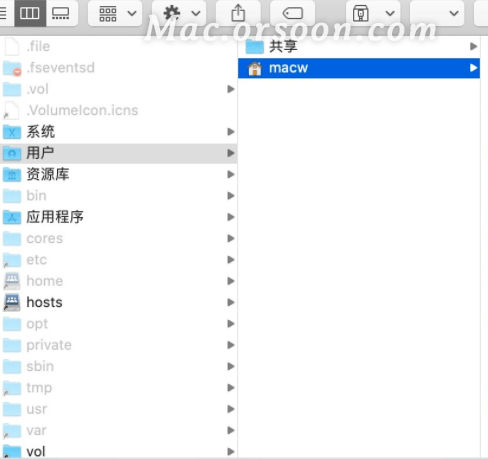Image resolution: width=488 pixels, height=459 pixels.
Task: Open the 共享 shared folder
Action: click(x=359, y=46)
